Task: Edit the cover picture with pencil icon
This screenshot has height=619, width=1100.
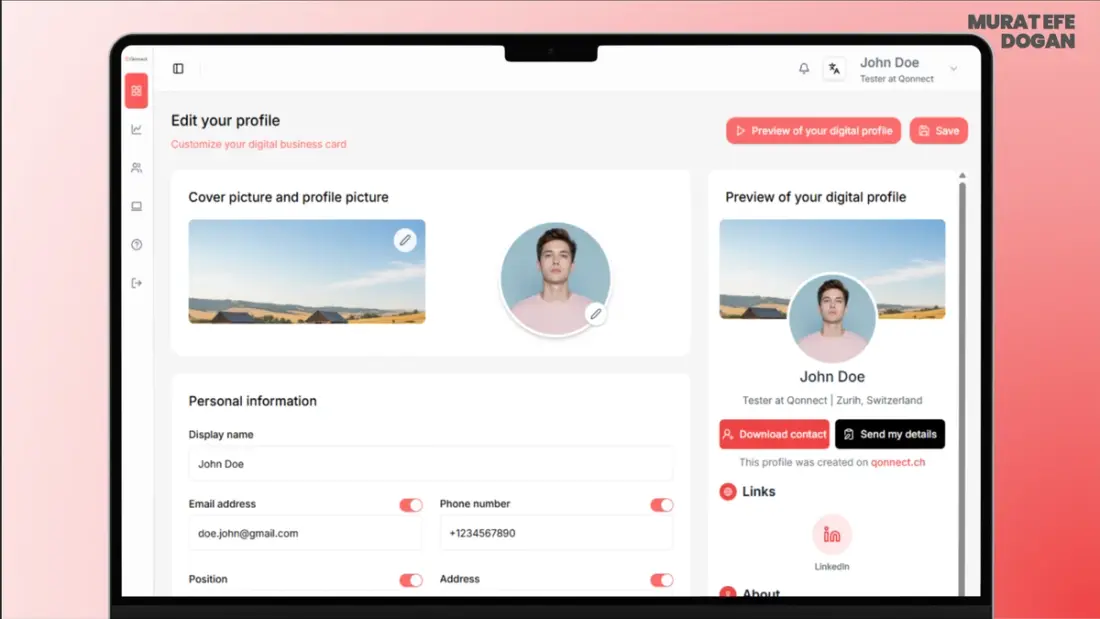Action: 405,240
